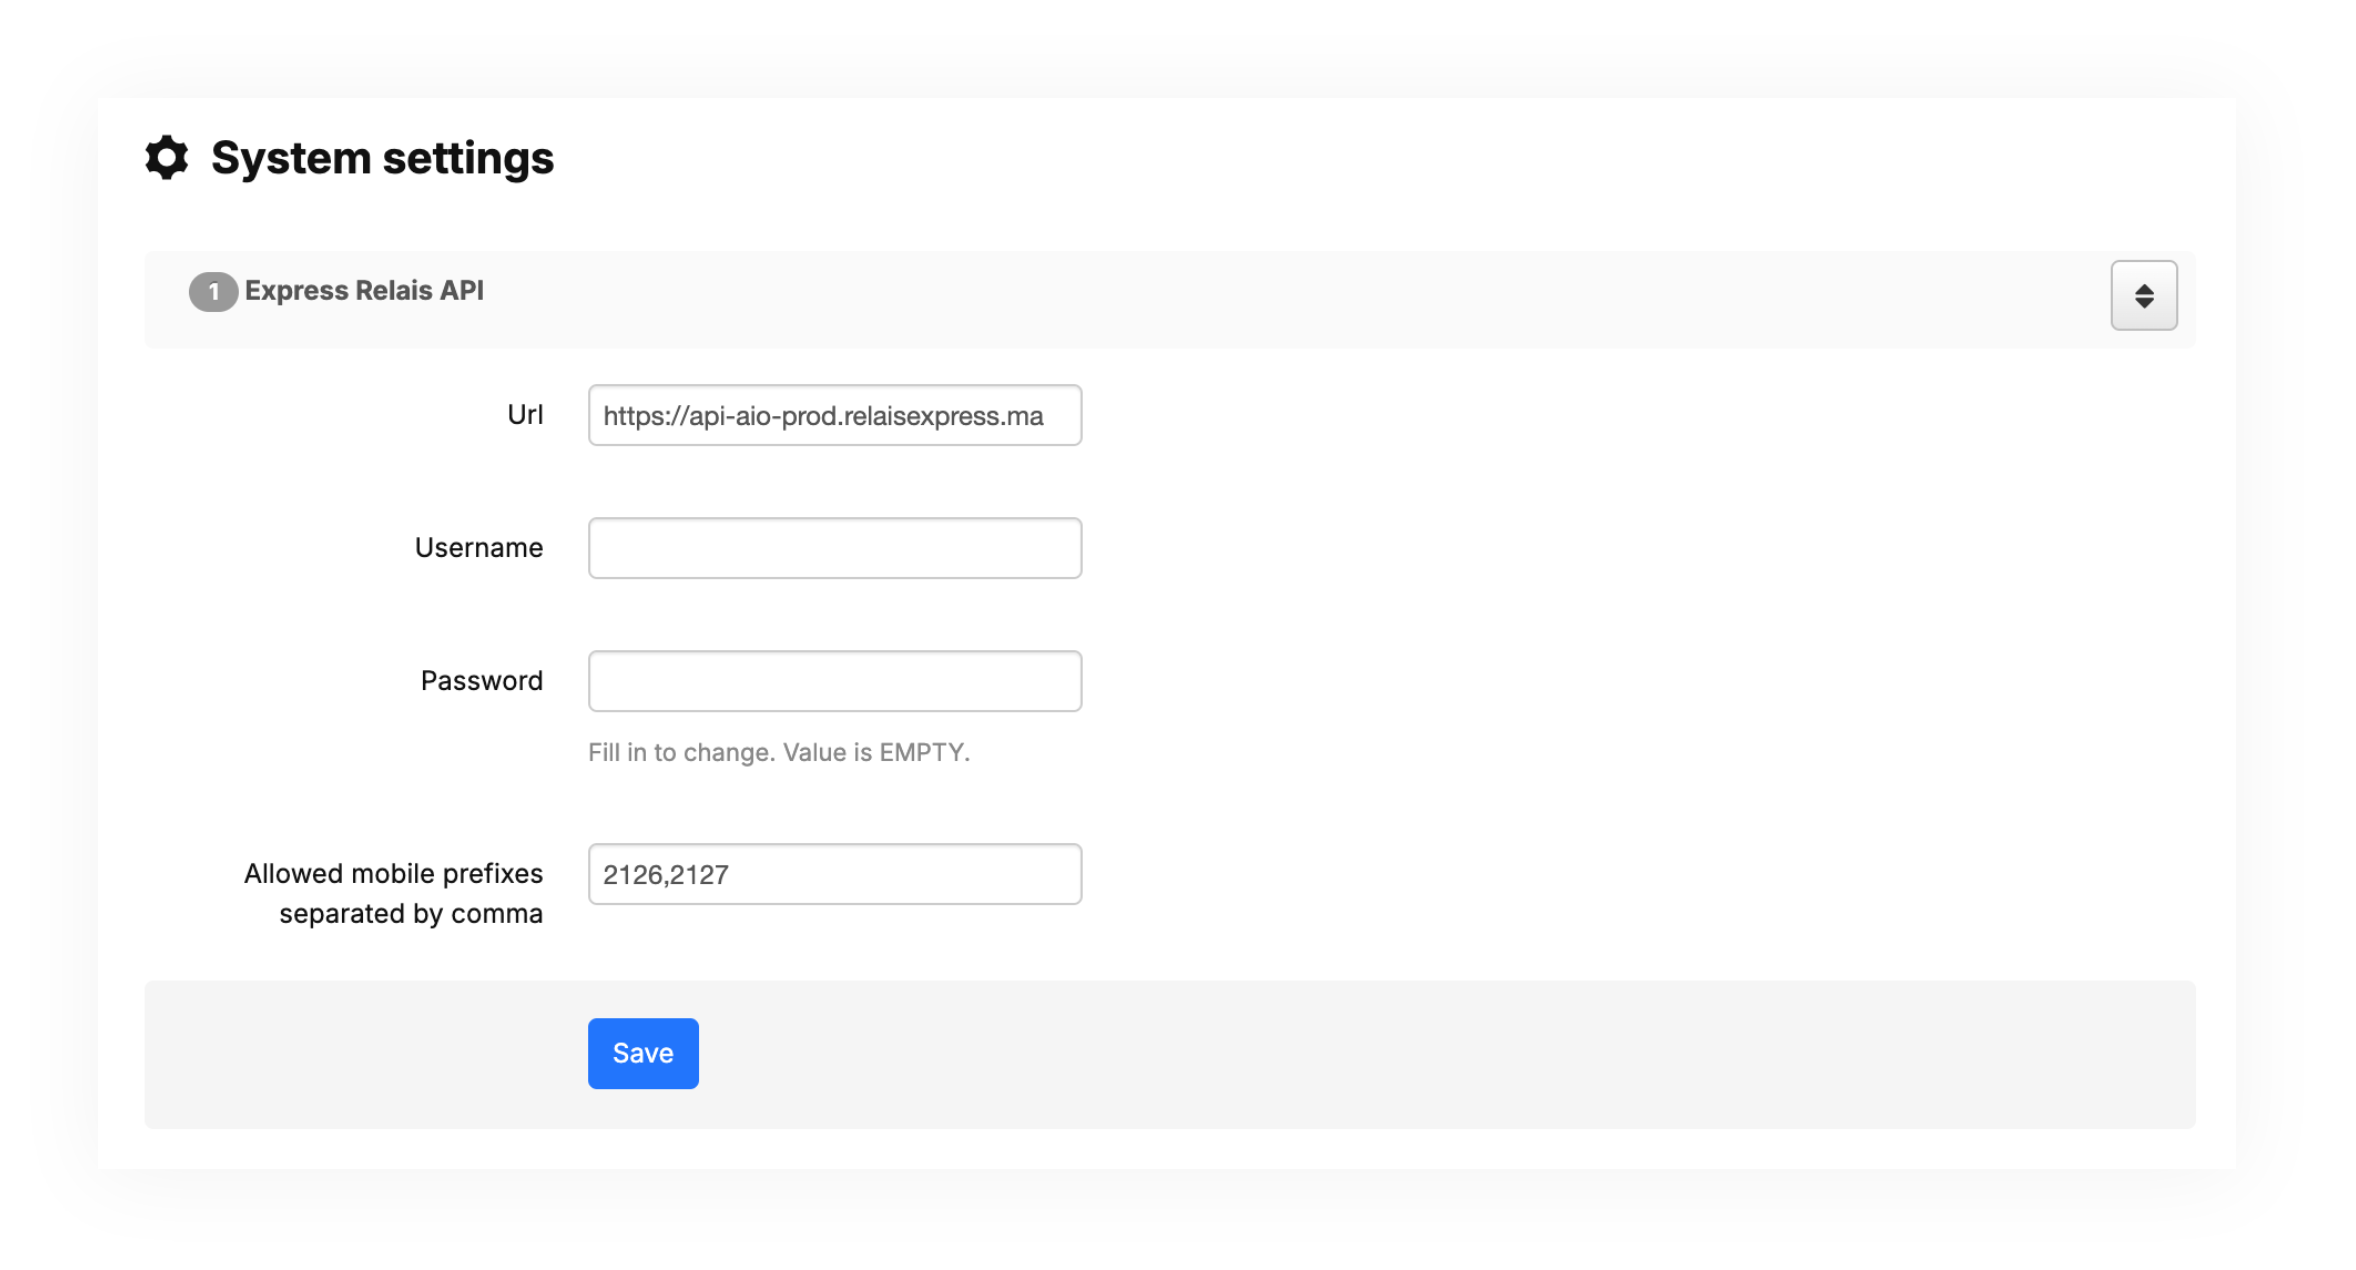Image resolution: width=2356 pixels, height=1270 pixels.
Task: Click the Password label text
Action: tap(481, 681)
